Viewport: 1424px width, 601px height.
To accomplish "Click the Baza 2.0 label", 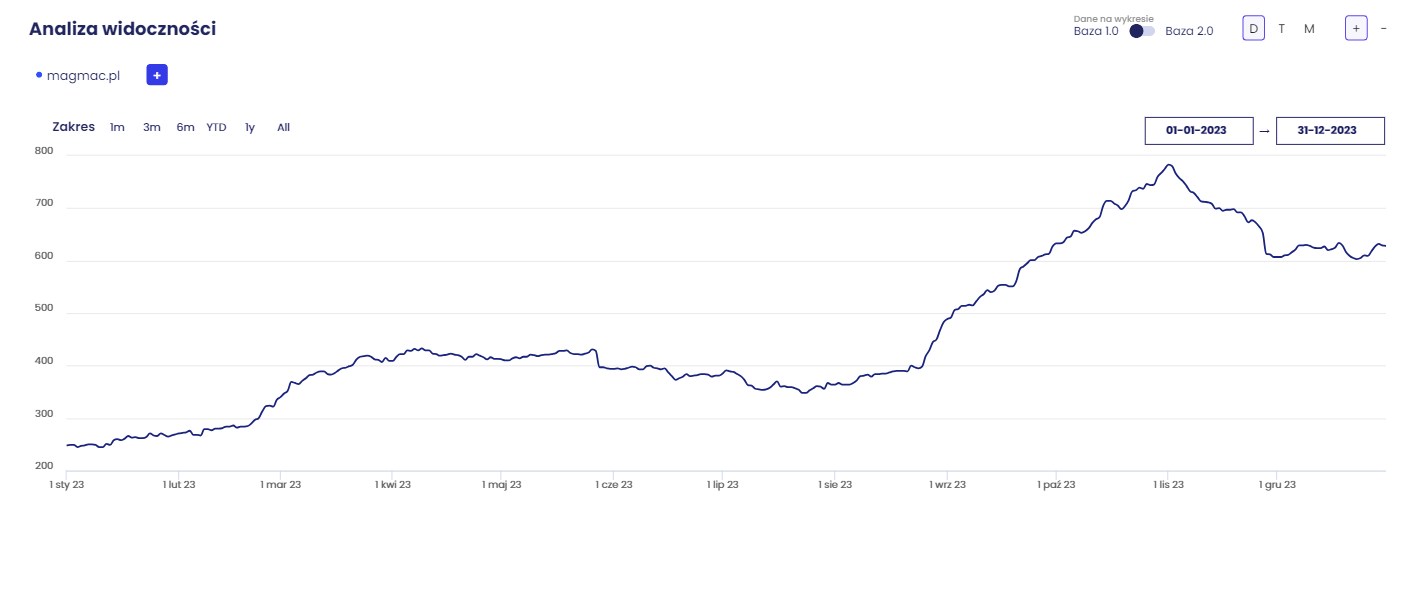I will coord(1189,31).
